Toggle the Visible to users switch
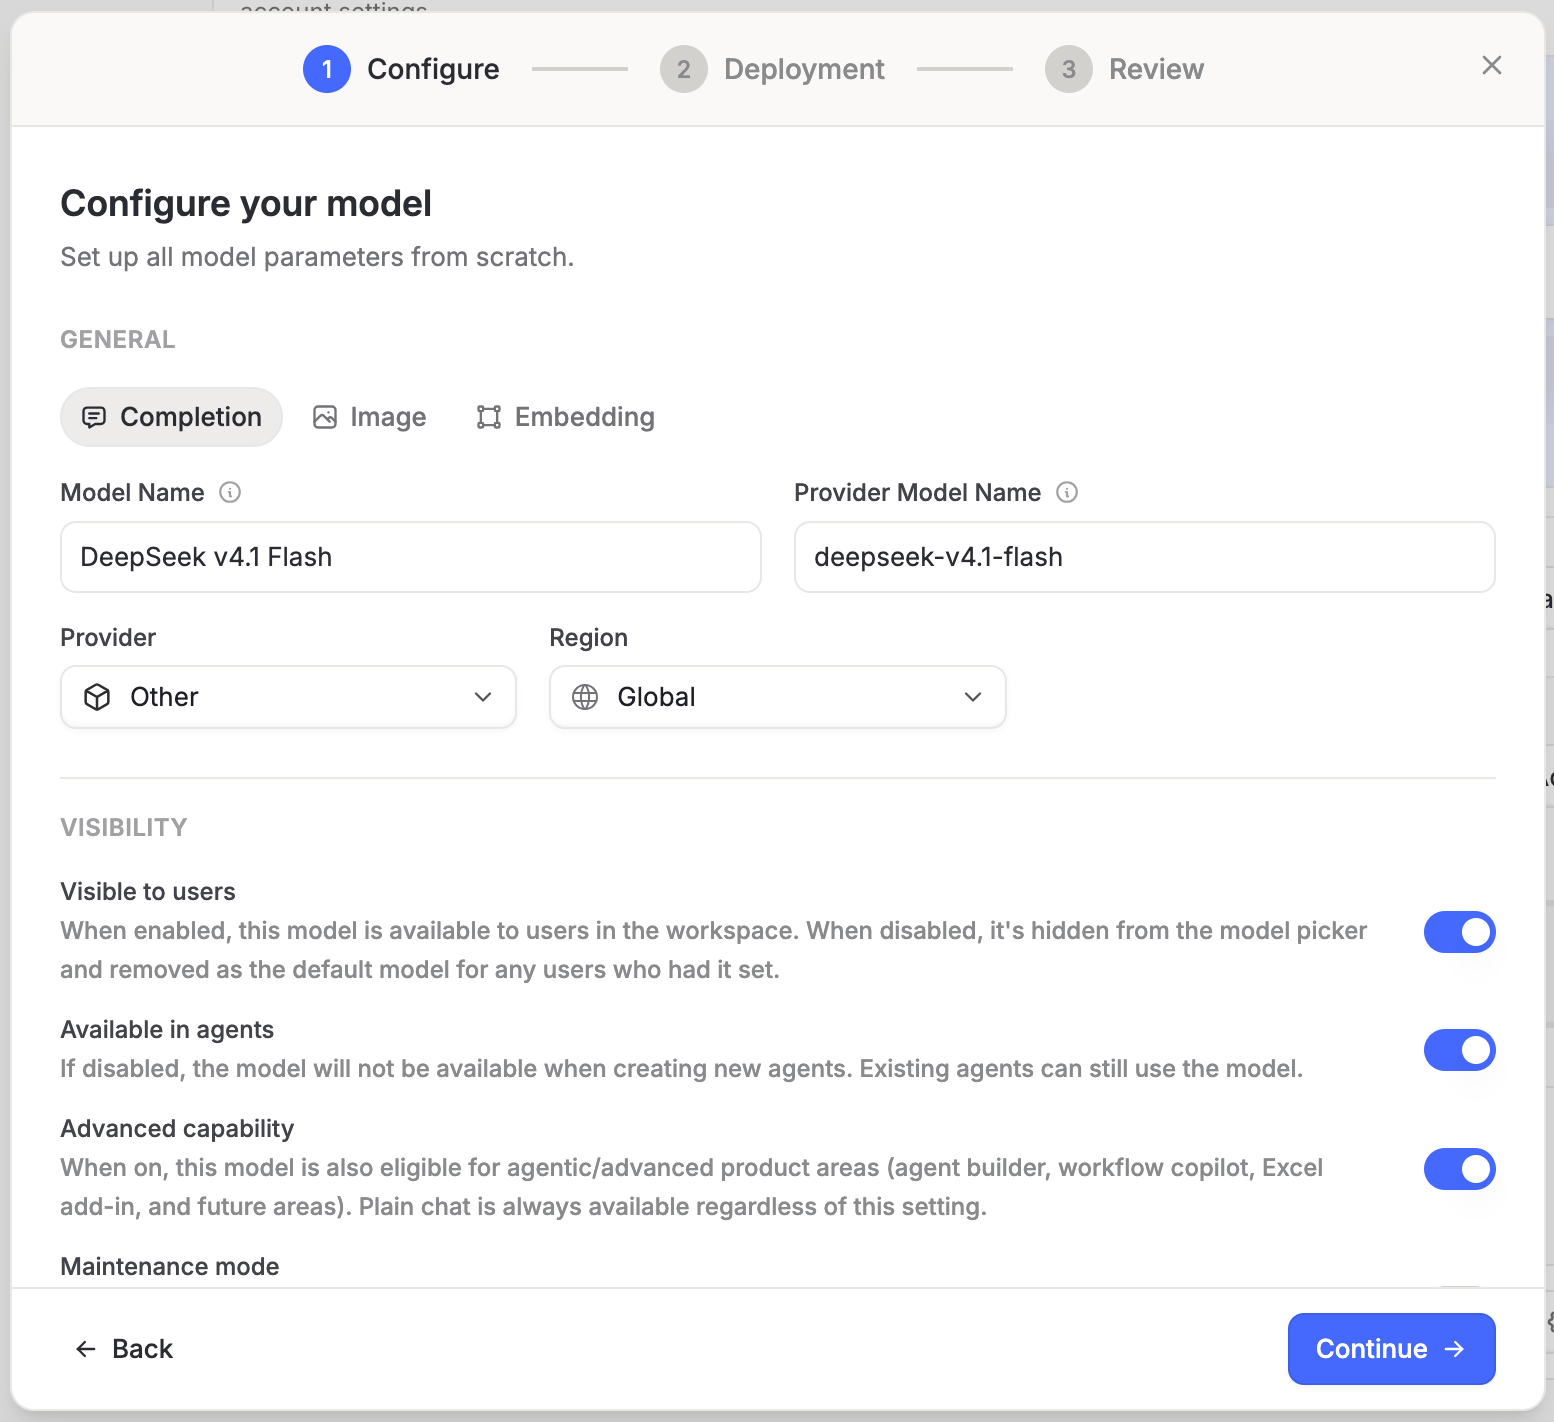1554x1422 pixels. [1459, 932]
